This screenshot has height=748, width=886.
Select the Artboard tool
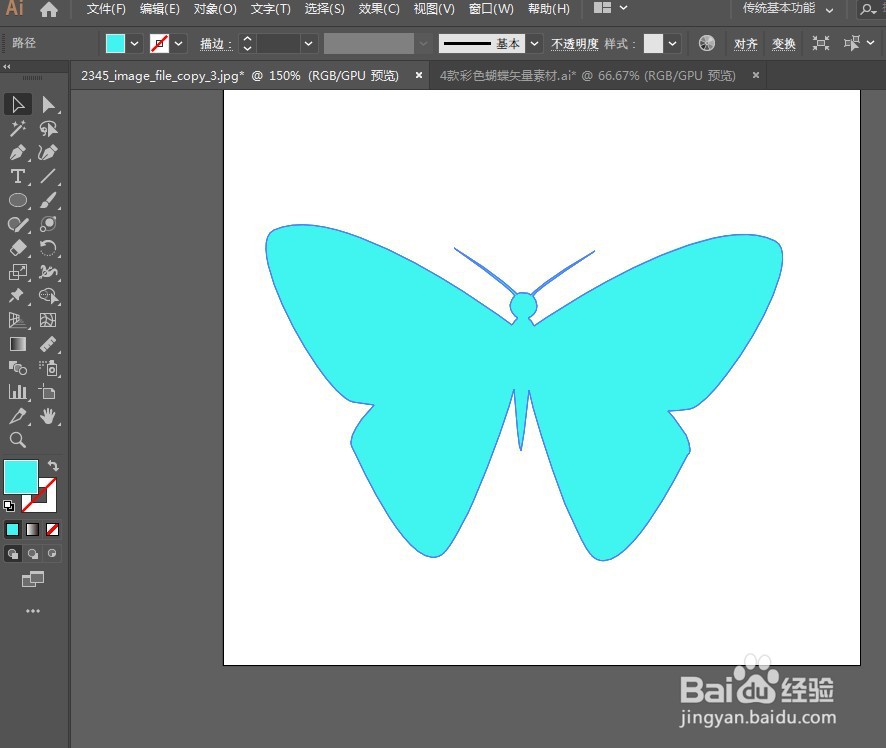(x=48, y=392)
